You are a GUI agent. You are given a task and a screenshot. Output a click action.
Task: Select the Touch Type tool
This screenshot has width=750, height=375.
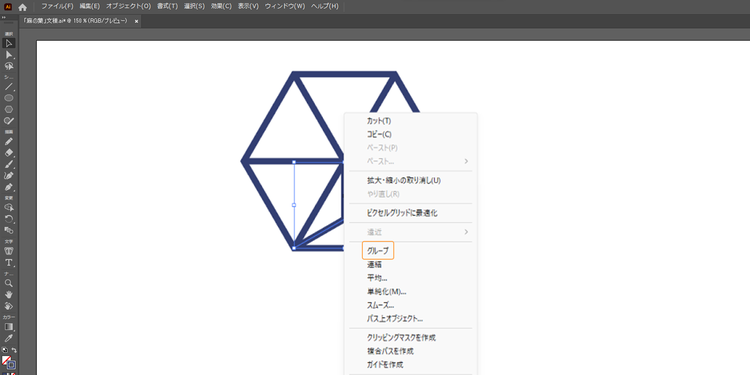click(9, 251)
